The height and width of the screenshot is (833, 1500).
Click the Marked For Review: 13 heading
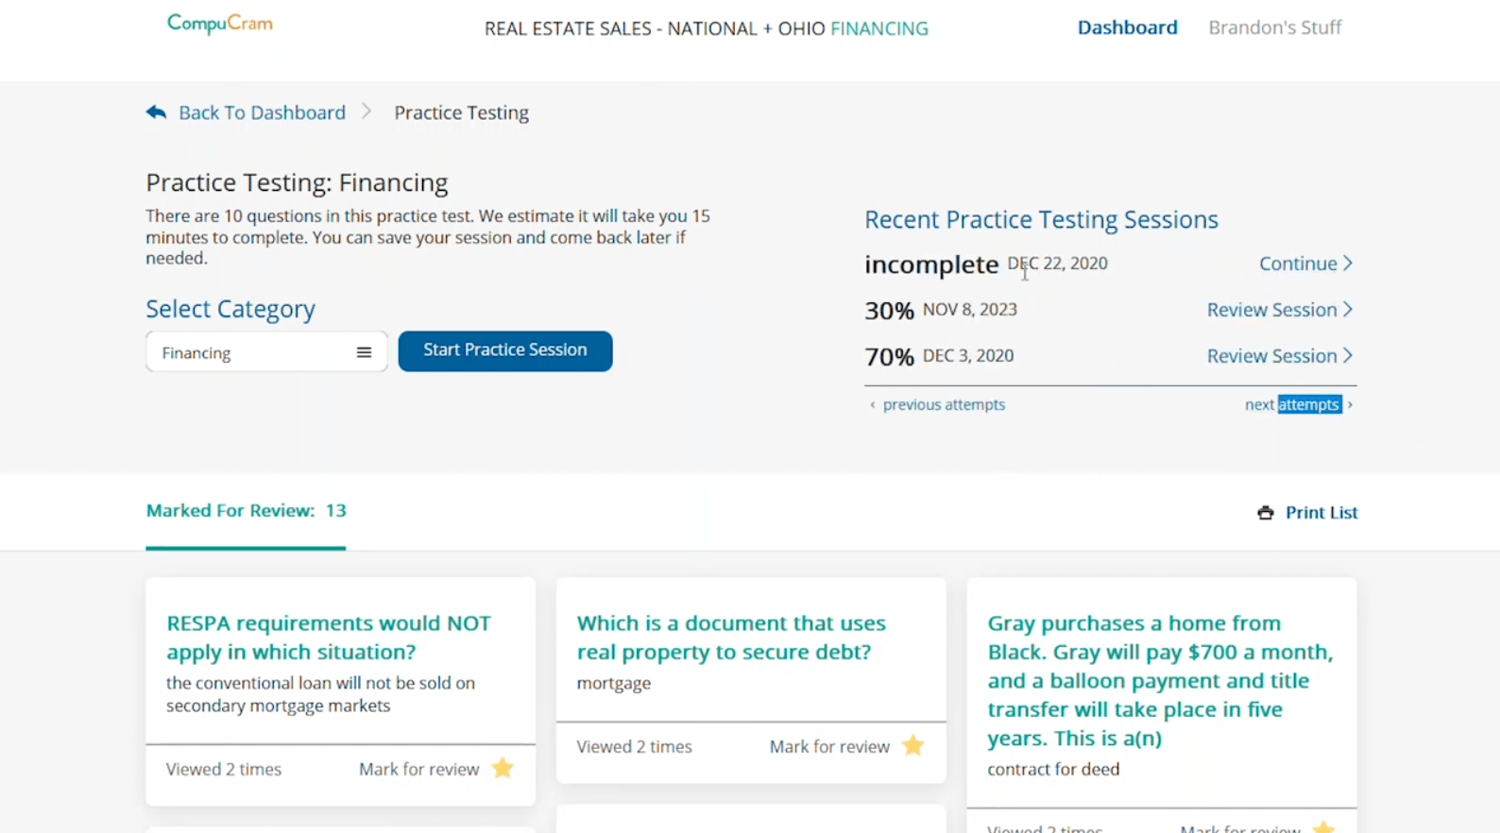pos(245,510)
